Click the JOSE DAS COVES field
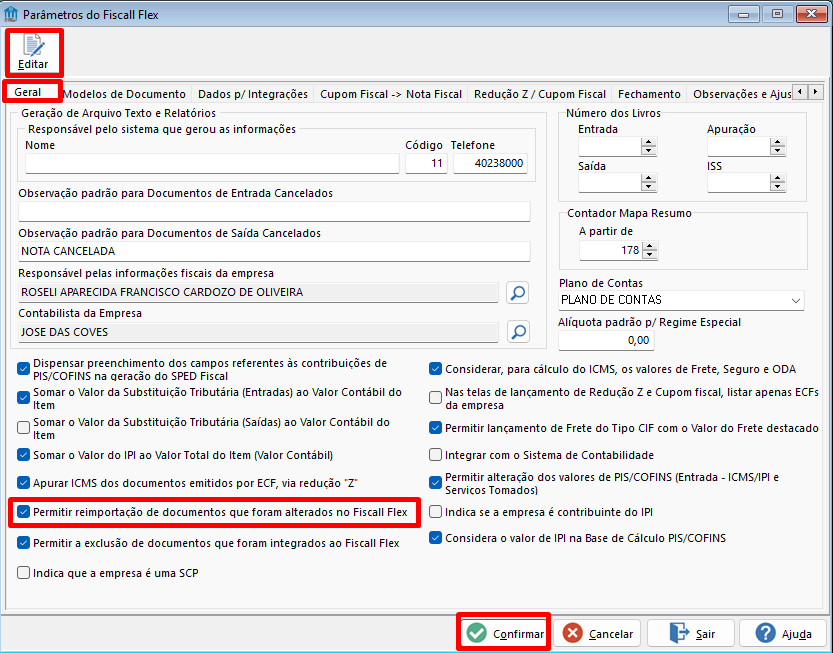Screen dimensions: 833x653 258,332
